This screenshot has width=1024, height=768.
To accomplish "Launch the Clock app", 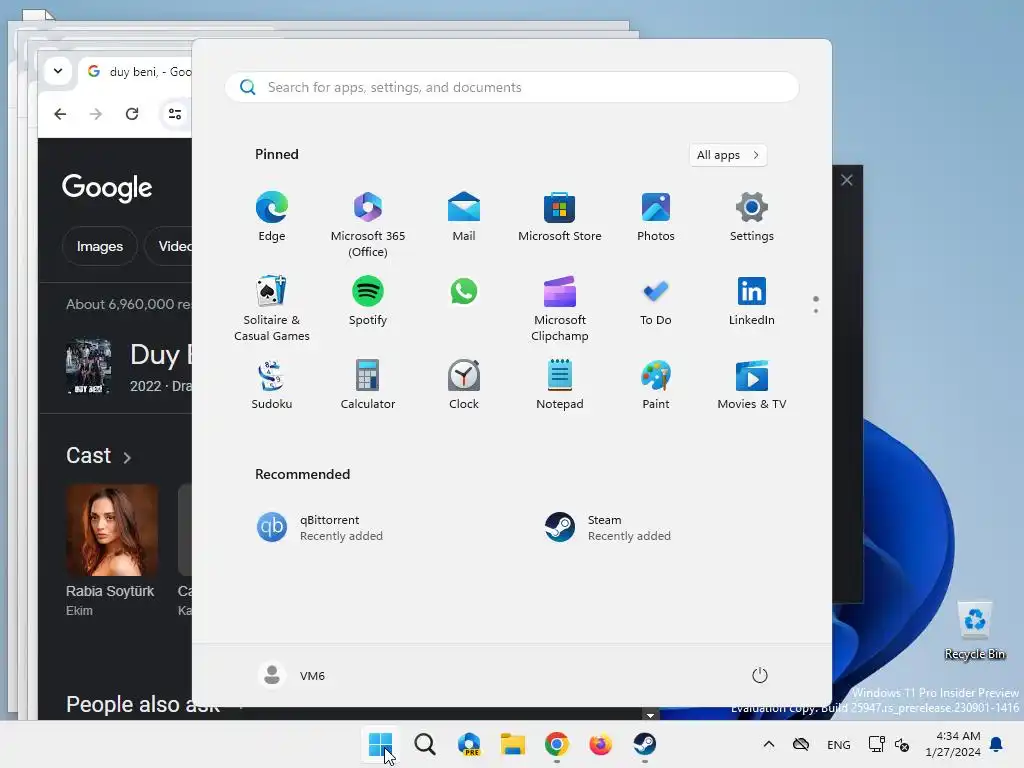I will click(464, 385).
